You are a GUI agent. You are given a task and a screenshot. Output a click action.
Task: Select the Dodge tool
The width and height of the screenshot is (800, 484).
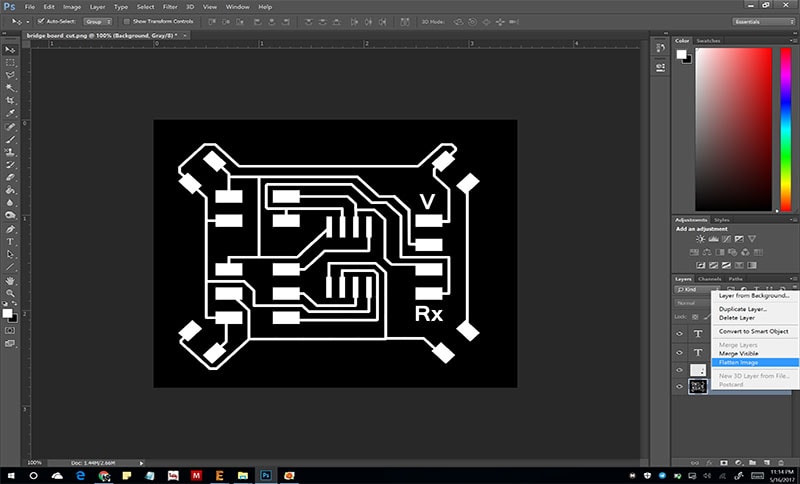click(10, 216)
